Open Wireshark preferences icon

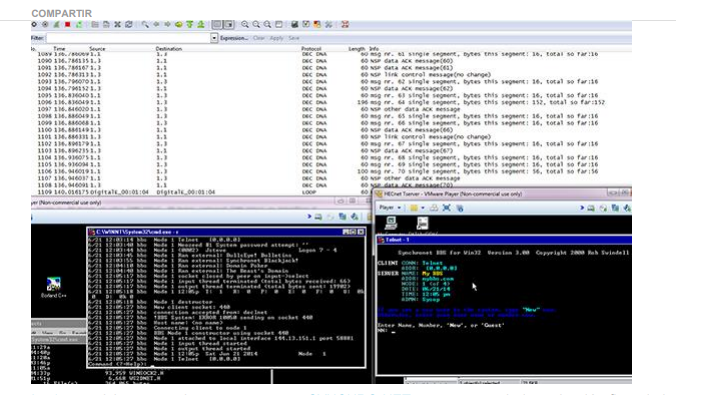pyautogui.click(x=328, y=25)
